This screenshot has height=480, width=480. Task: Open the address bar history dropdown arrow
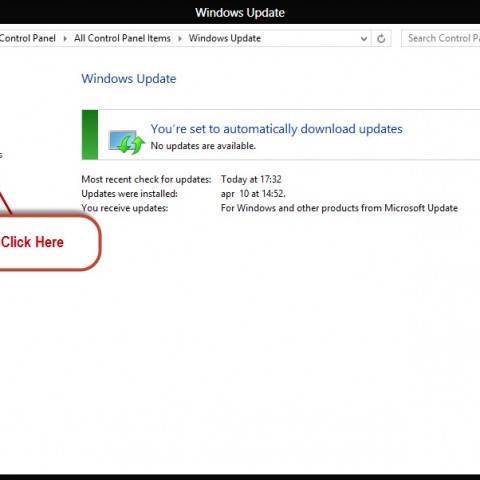pyautogui.click(x=364, y=39)
